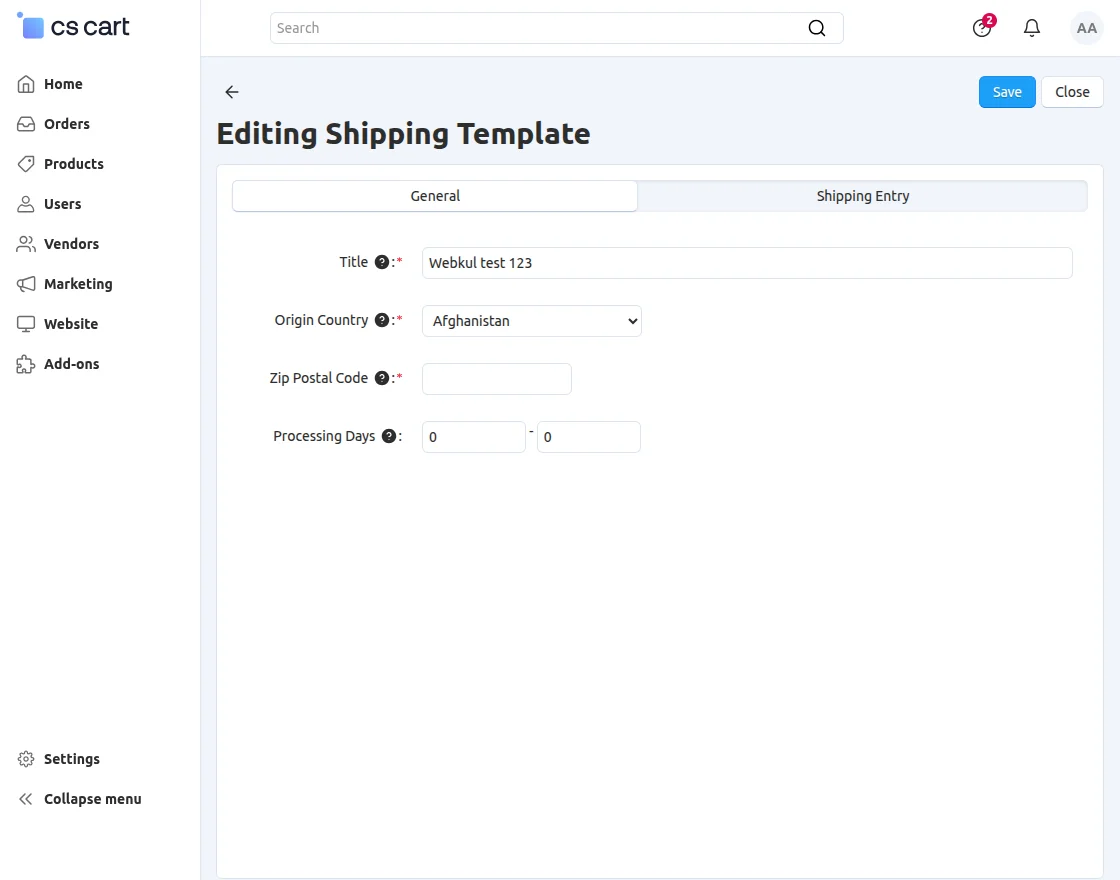Click the Website monitor icon
This screenshot has height=880, width=1120.
(x=26, y=324)
